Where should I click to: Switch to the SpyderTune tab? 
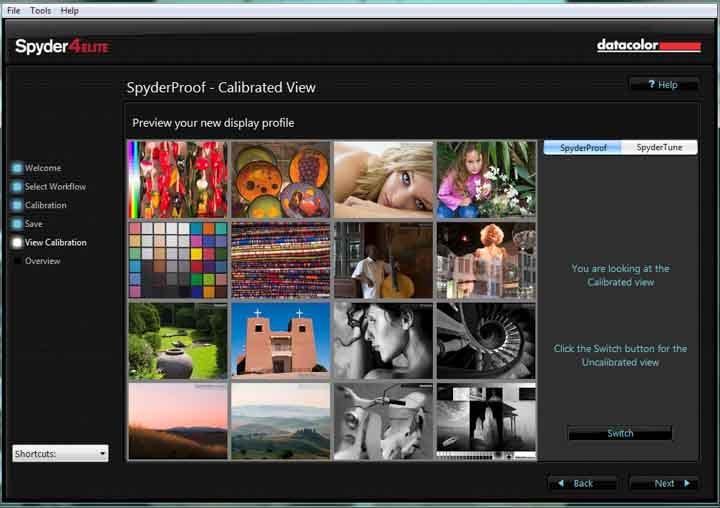pyautogui.click(x=659, y=147)
